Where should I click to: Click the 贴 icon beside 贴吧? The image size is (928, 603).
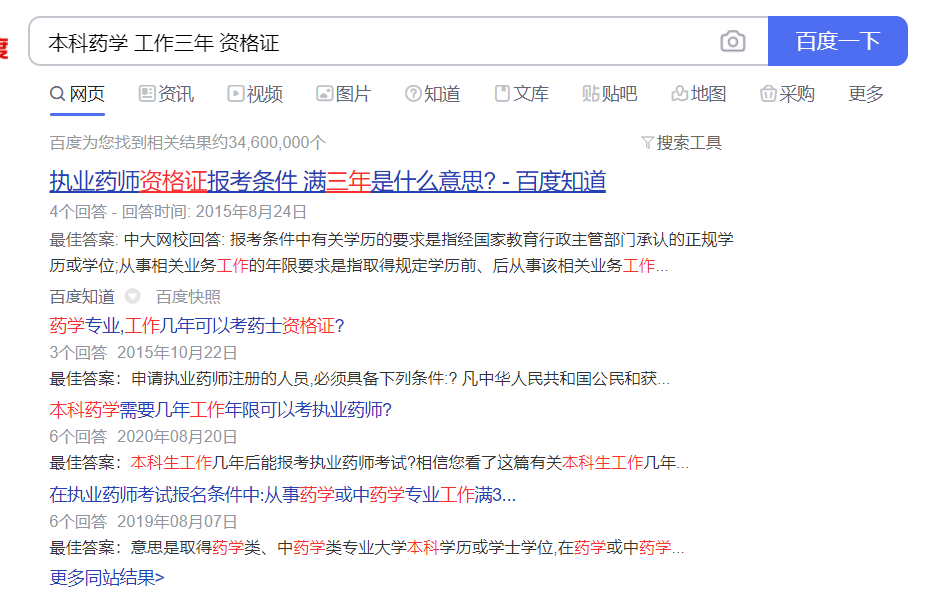[590, 93]
